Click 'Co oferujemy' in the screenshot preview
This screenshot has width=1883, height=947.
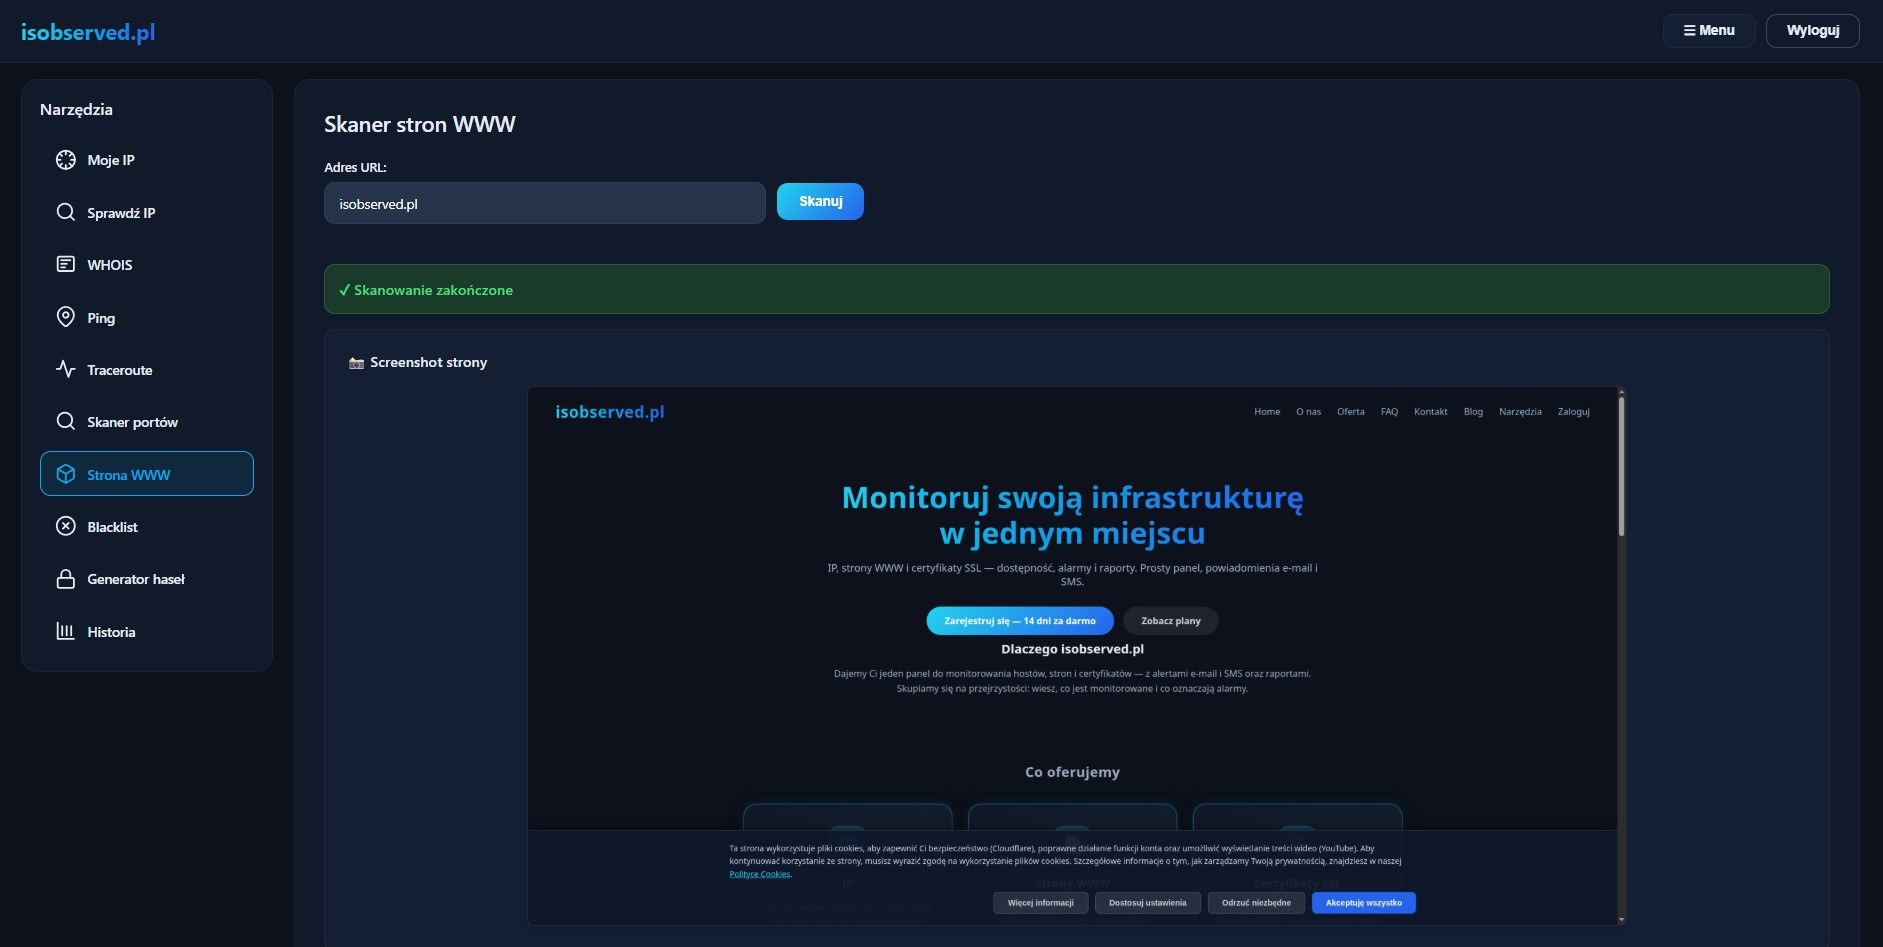tap(1073, 772)
